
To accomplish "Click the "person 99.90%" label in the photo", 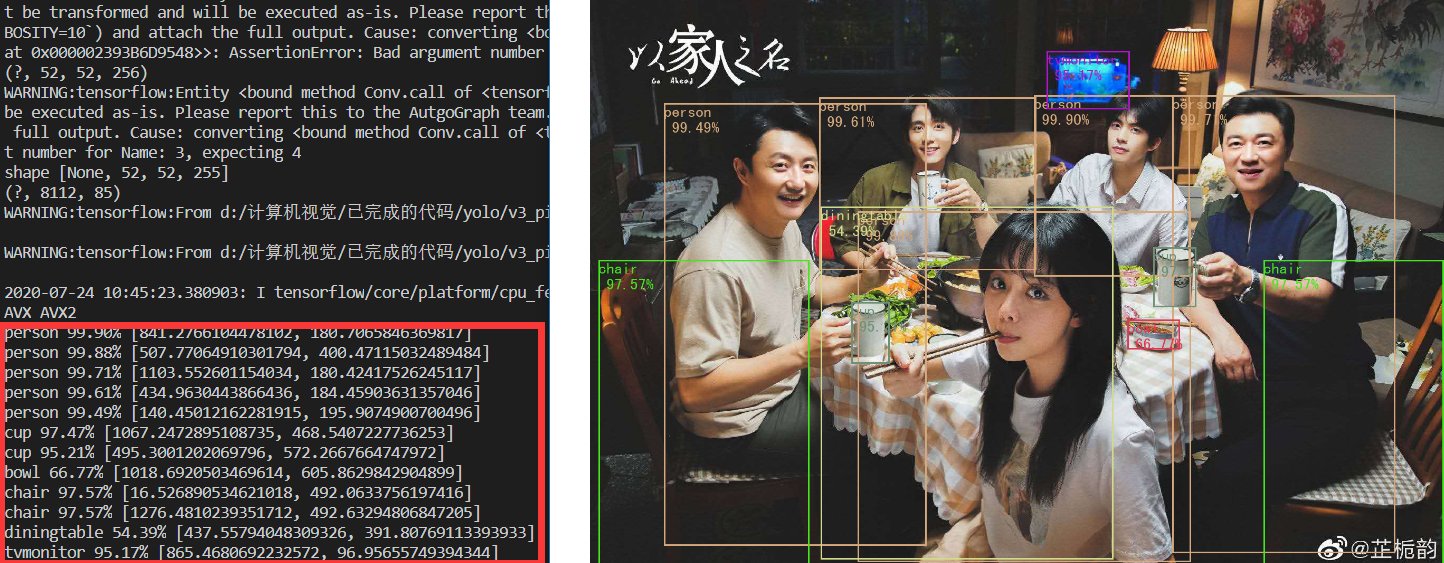I will 1064,112.
